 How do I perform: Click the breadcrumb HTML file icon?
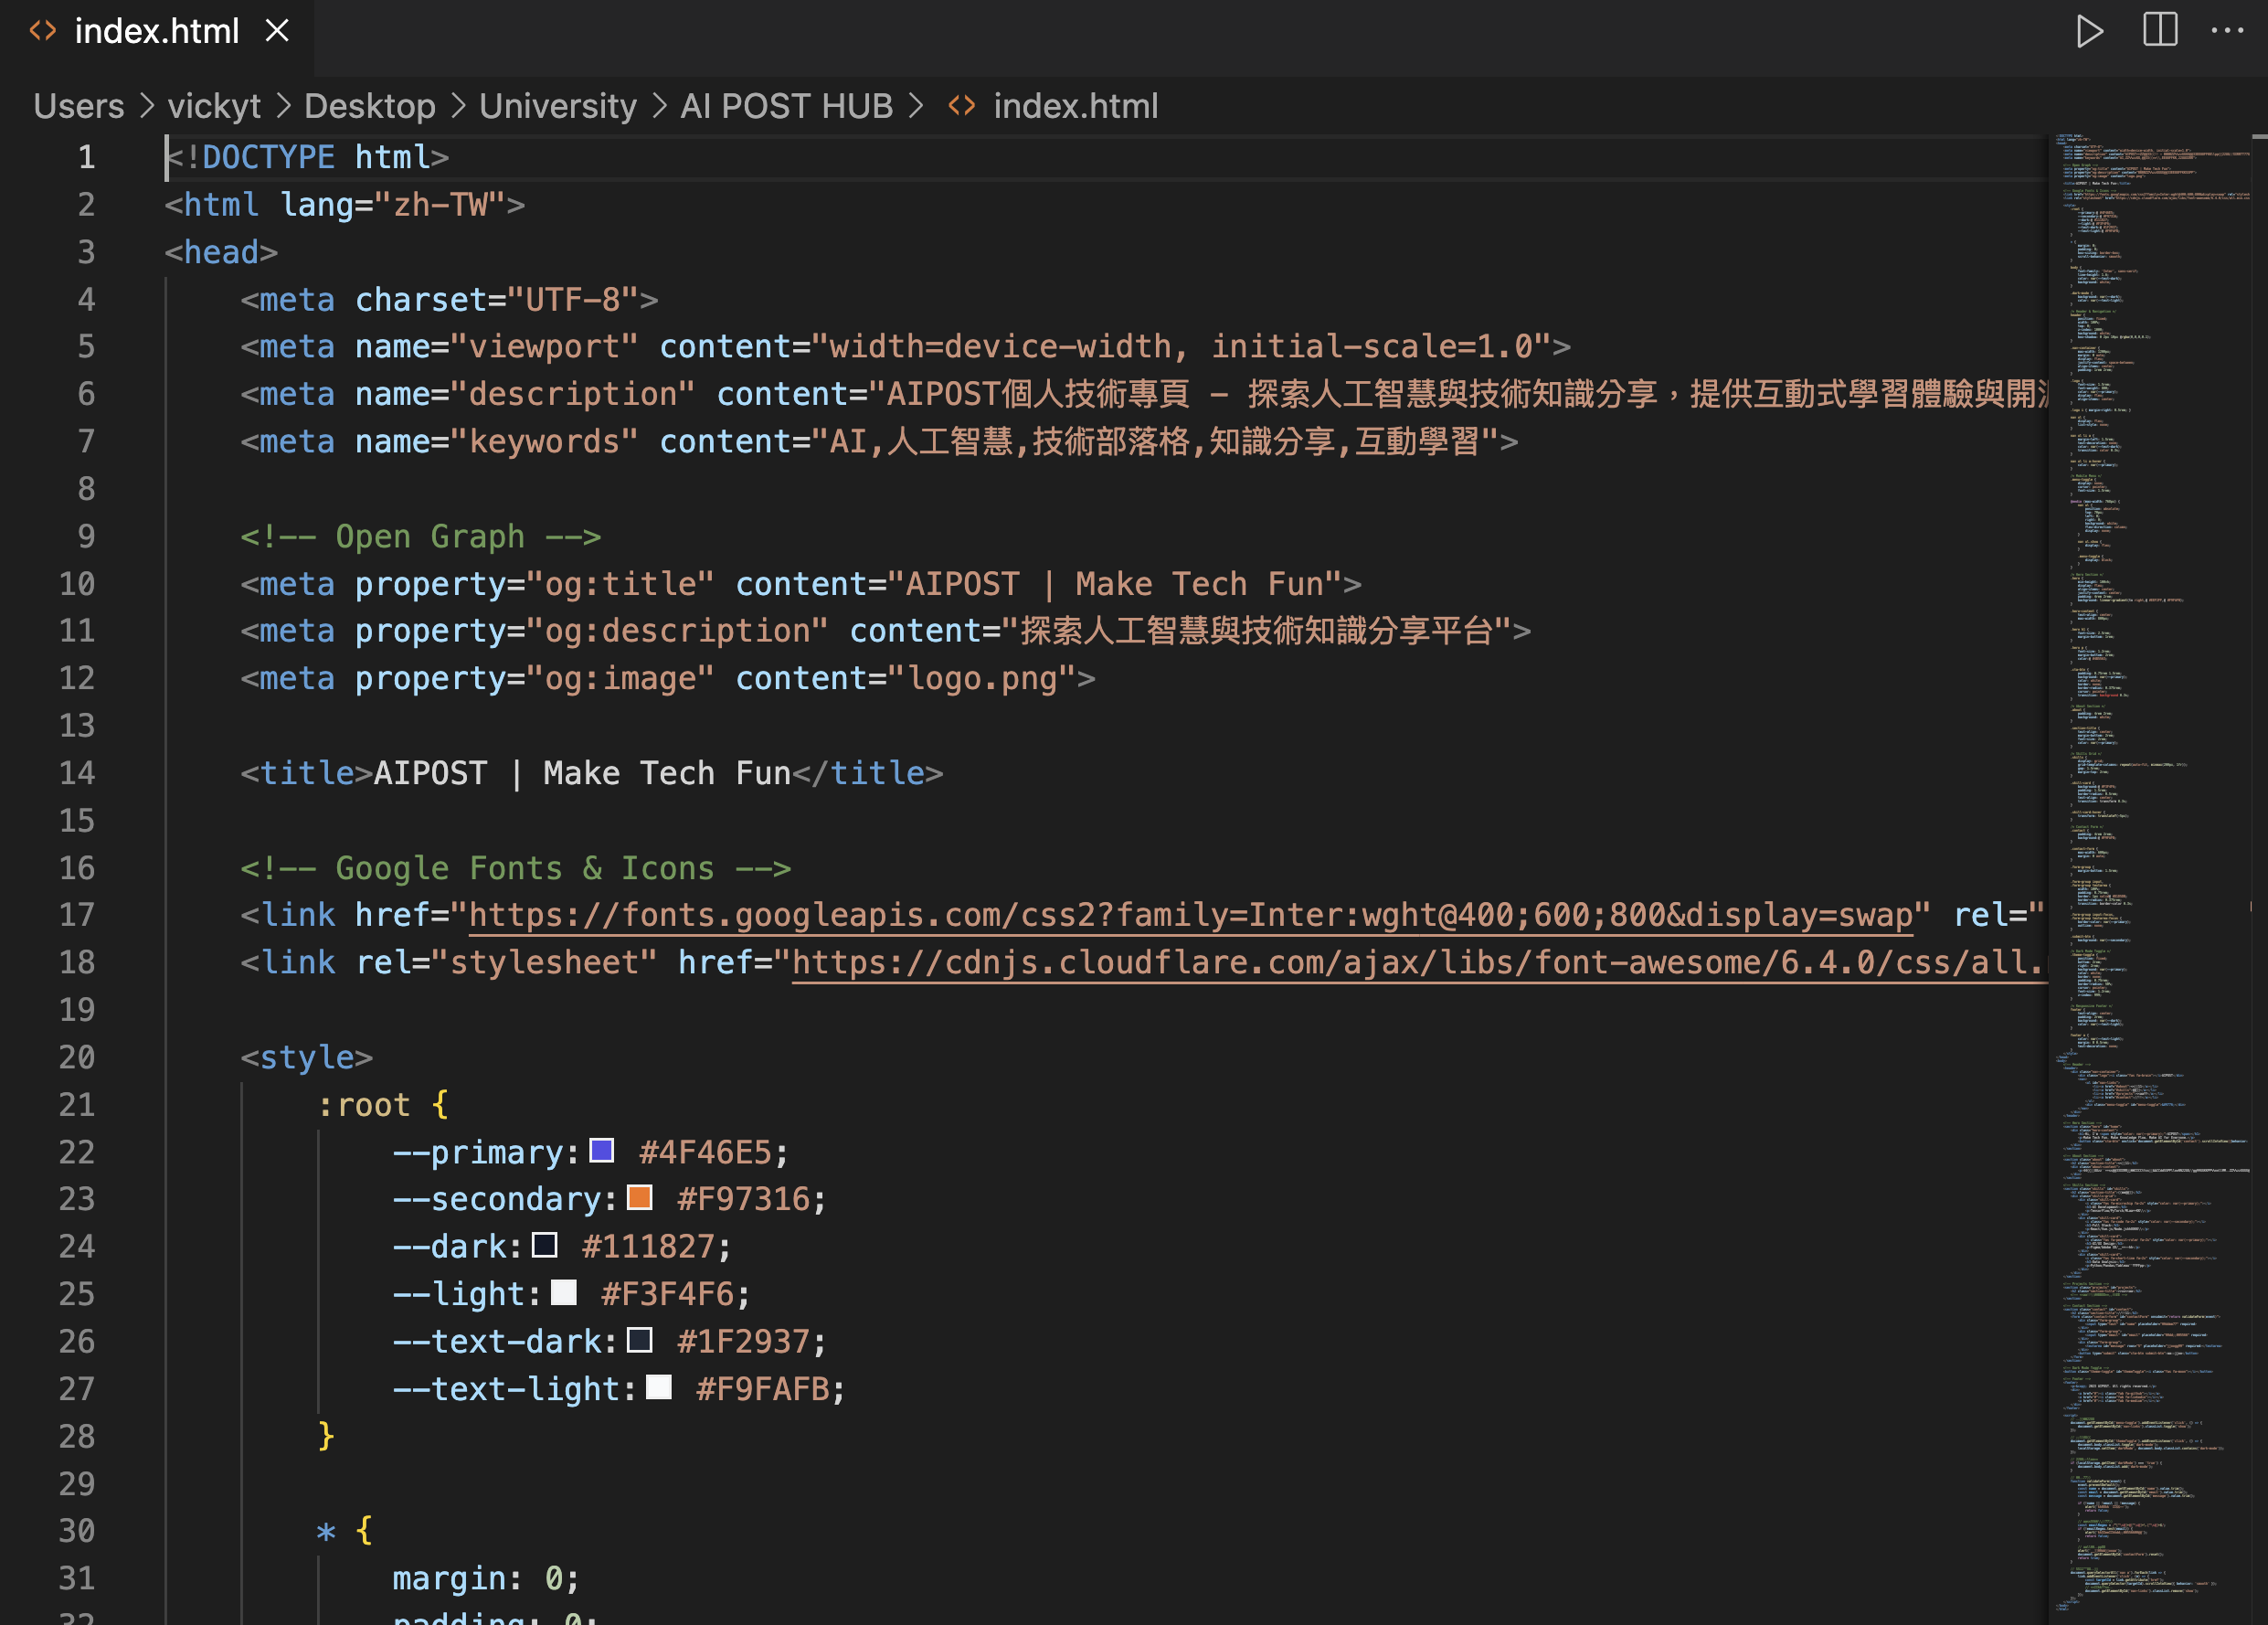tap(962, 106)
